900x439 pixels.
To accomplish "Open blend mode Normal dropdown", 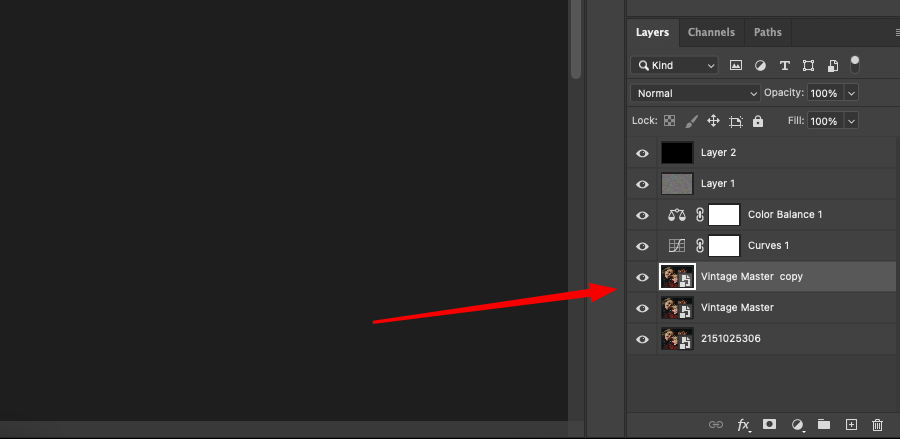I will [x=695, y=93].
